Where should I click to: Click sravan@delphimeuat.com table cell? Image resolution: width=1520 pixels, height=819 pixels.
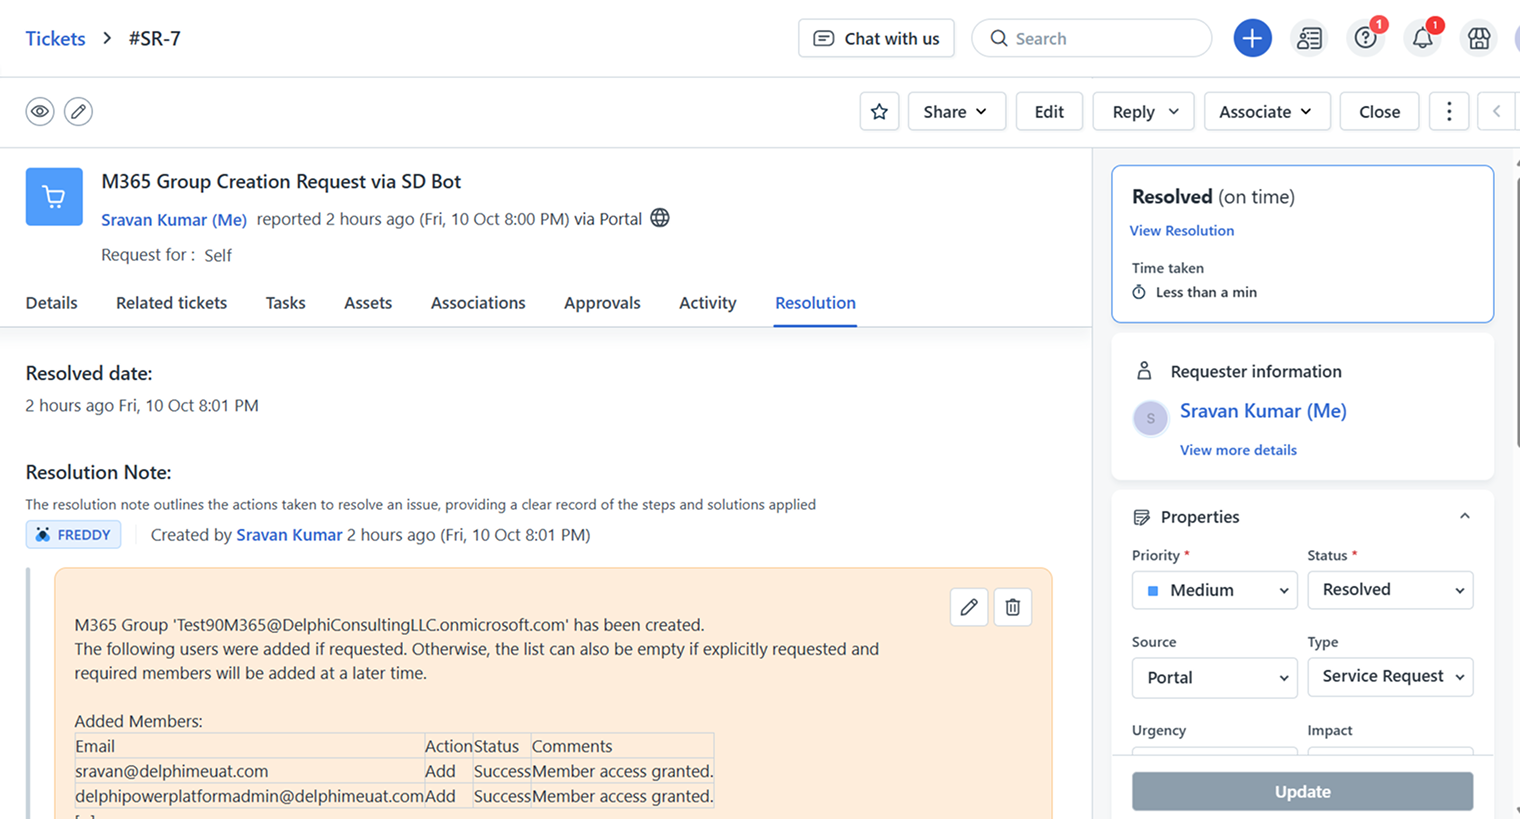click(x=249, y=771)
